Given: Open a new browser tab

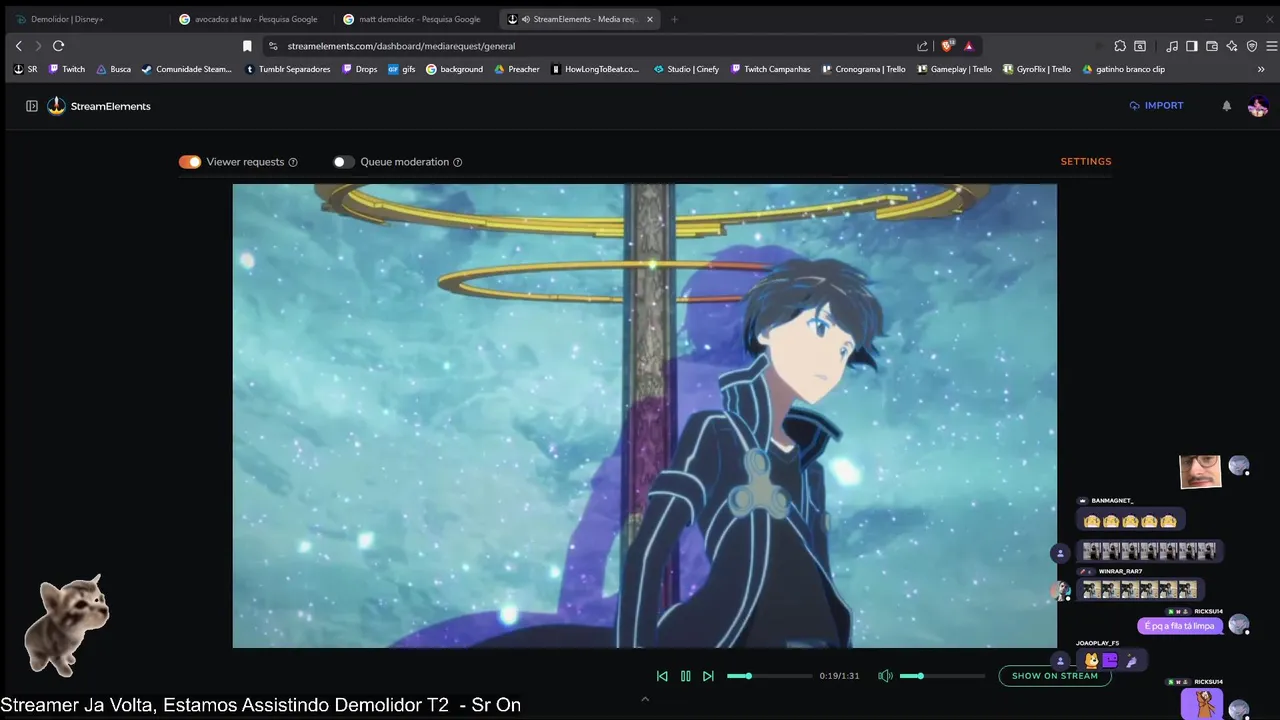Looking at the screenshot, I should [x=674, y=19].
